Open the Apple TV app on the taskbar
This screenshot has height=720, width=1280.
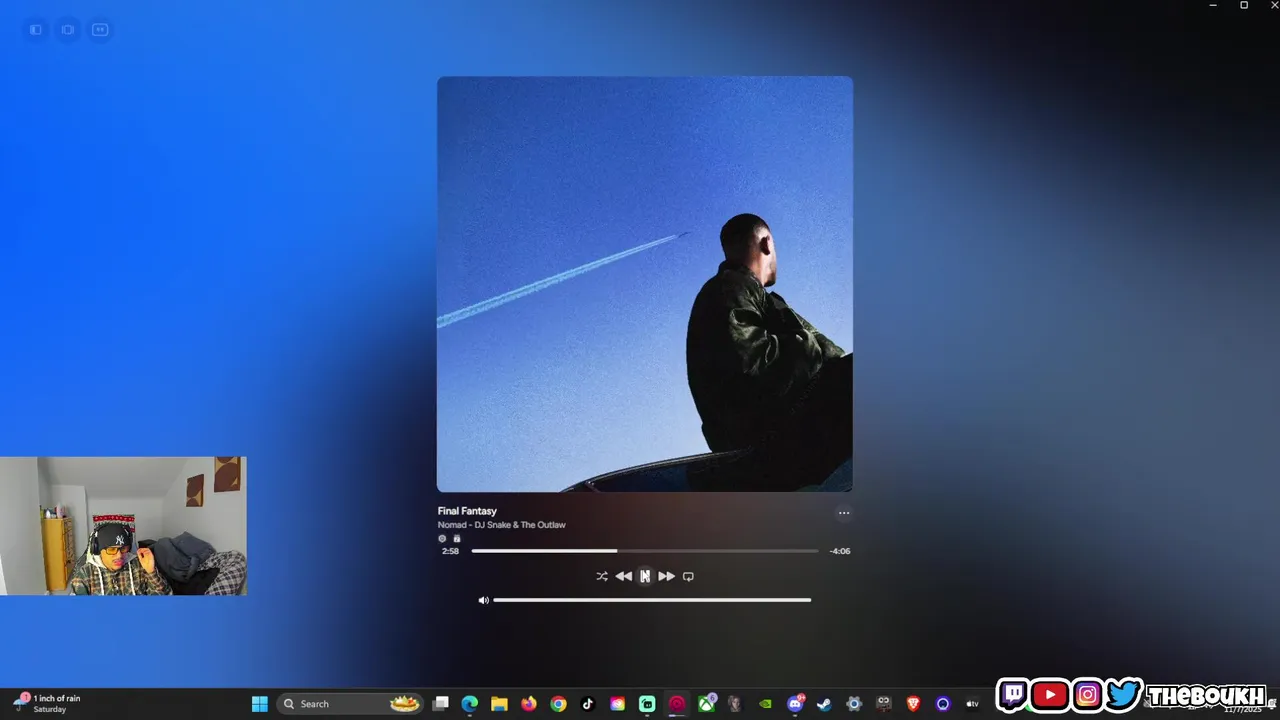point(972,704)
